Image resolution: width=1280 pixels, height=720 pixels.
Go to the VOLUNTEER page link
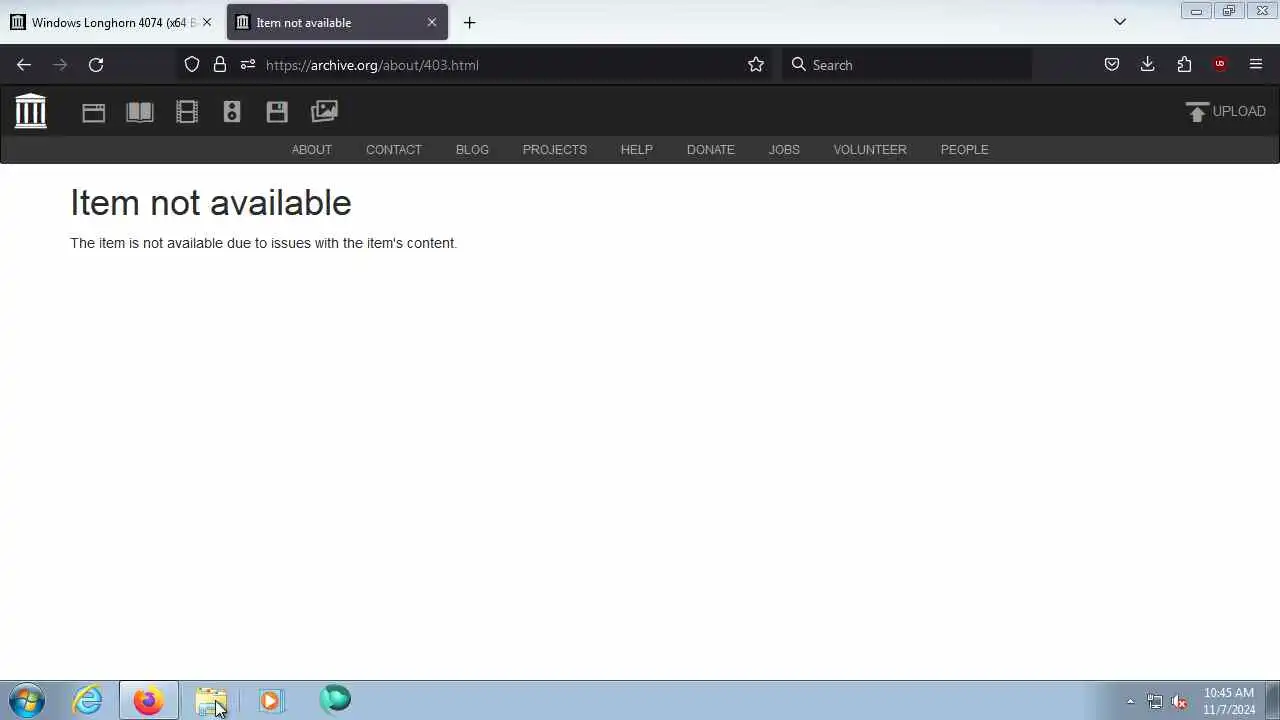[870, 150]
